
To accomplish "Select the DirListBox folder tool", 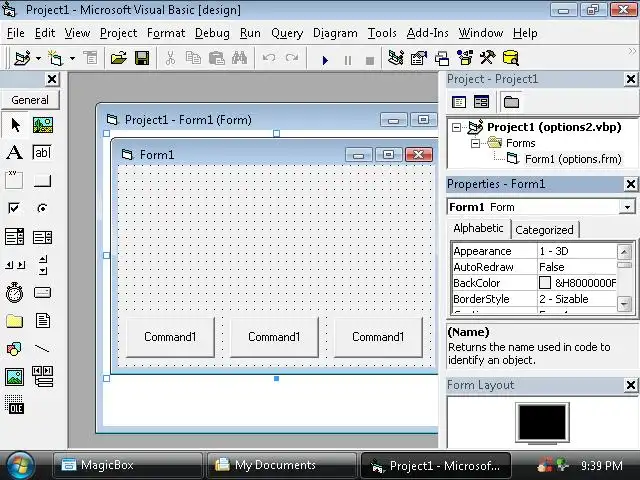I will pos(15,321).
